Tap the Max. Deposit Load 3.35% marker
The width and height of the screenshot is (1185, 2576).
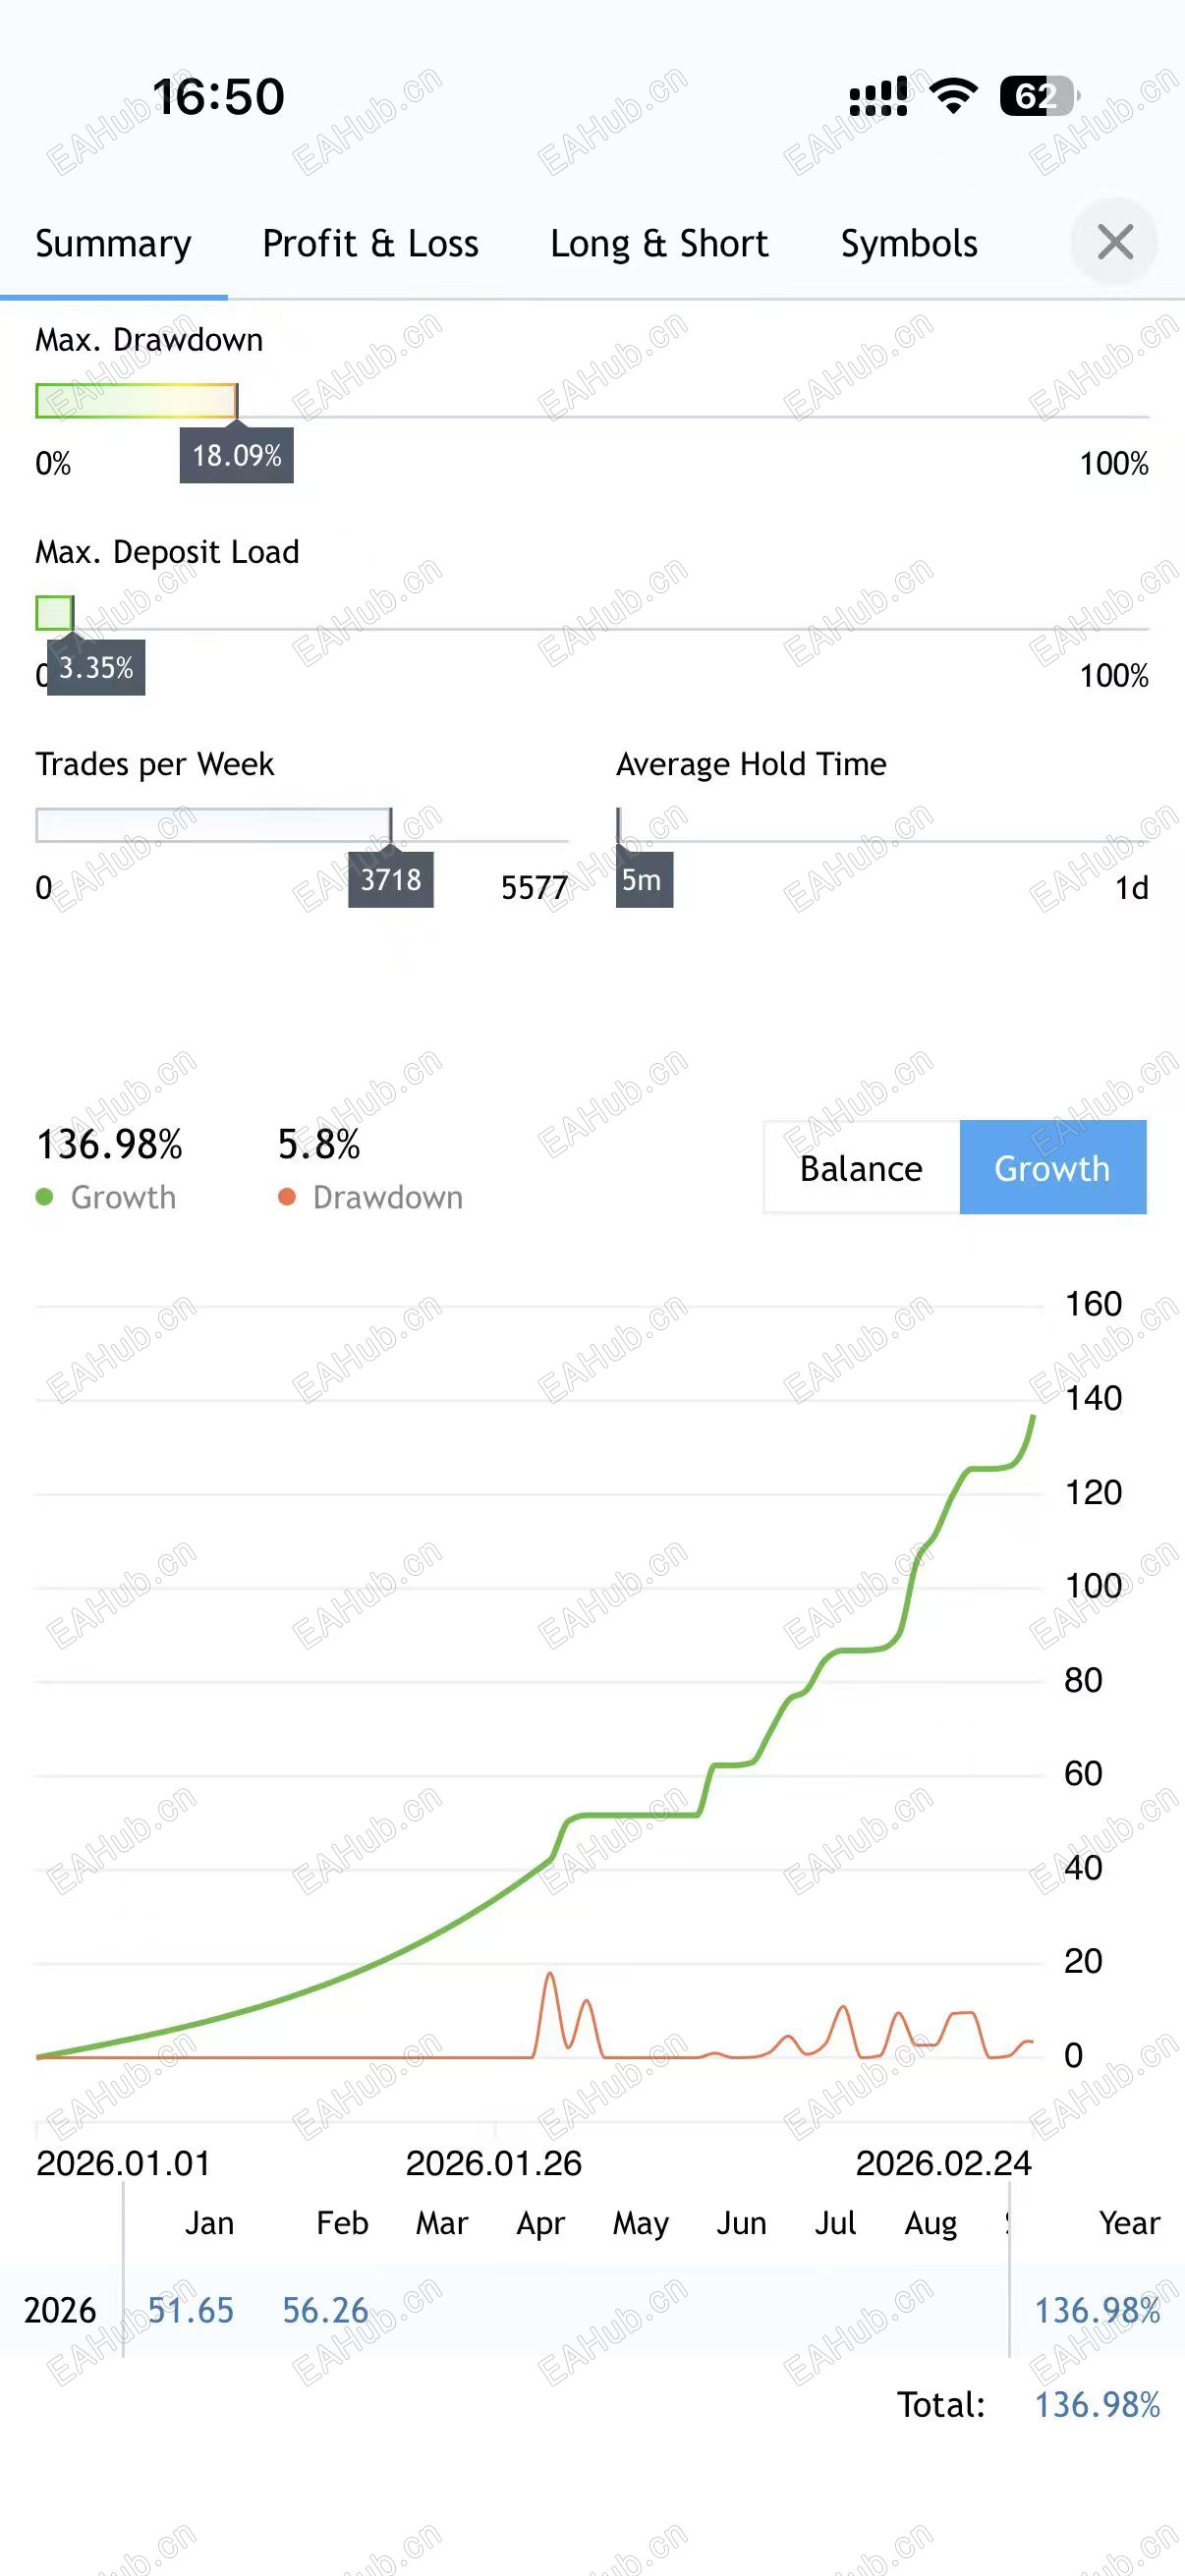pos(96,667)
